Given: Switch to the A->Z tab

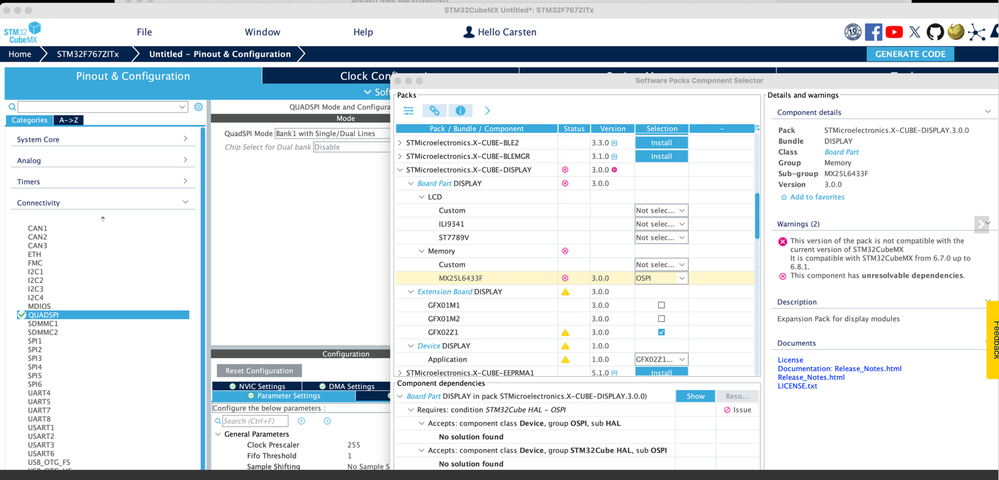Looking at the screenshot, I should pos(68,120).
